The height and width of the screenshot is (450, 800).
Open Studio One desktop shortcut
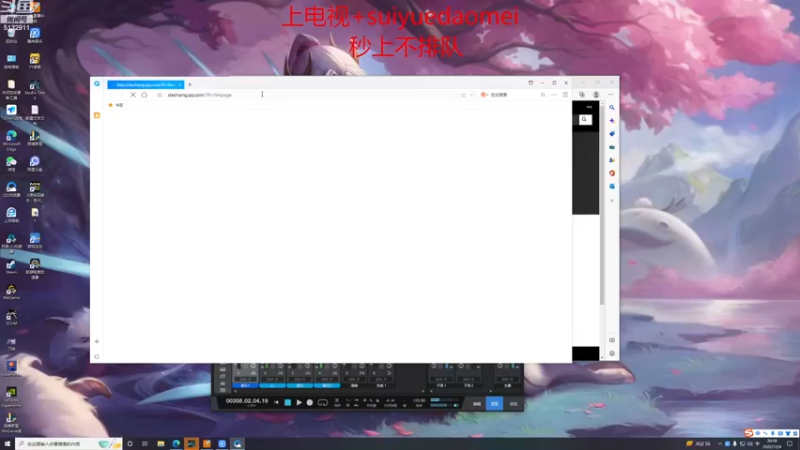coord(35,88)
